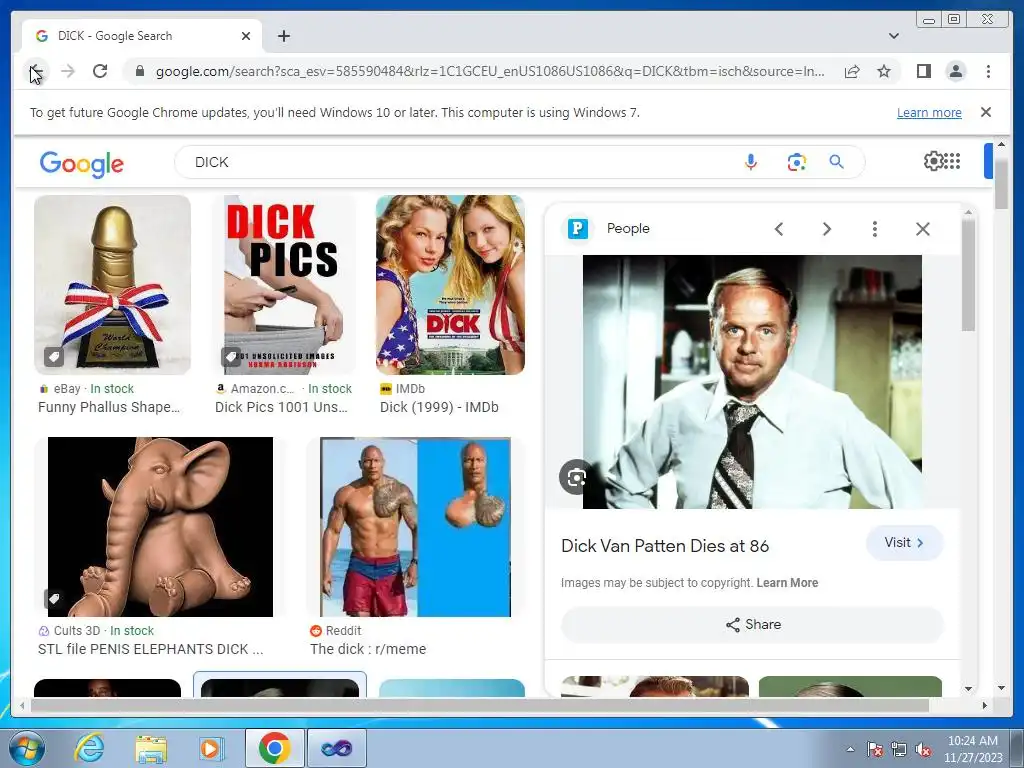Dismiss the Chrome update notification bar
The image size is (1024, 768).
pos(986,112)
